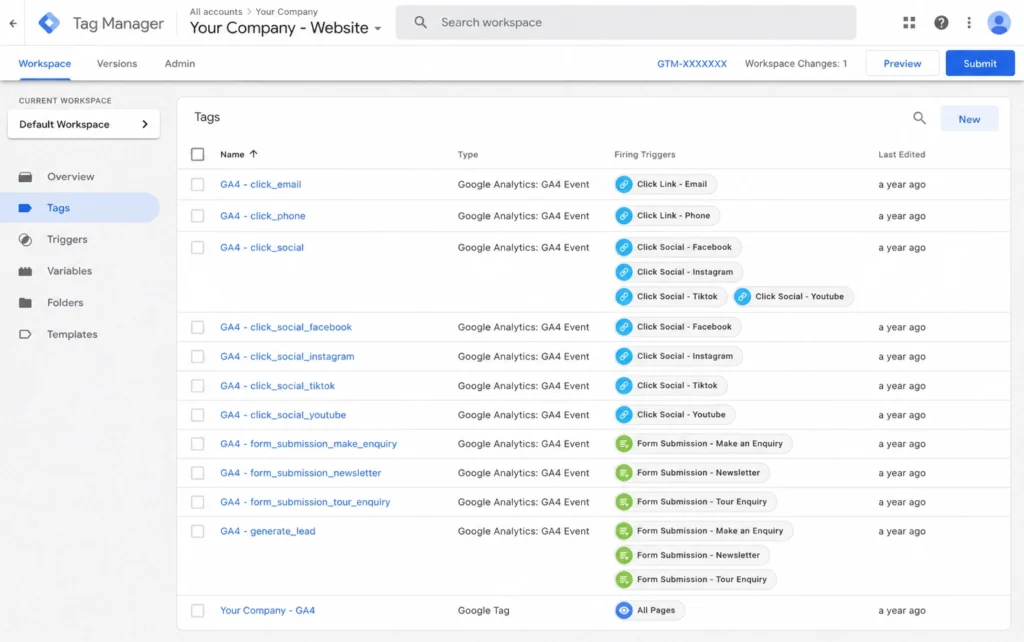Switch to the Versions tab
The height and width of the screenshot is (642, 1024).
click(117, 63)
